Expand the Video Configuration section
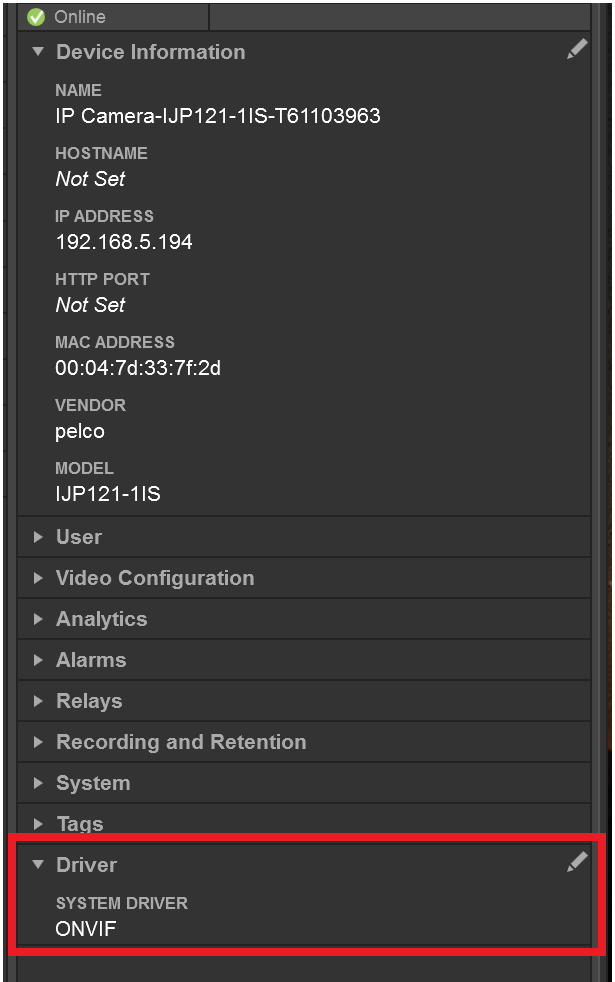Screen dimensions: 615x982 tap(37, 578)
